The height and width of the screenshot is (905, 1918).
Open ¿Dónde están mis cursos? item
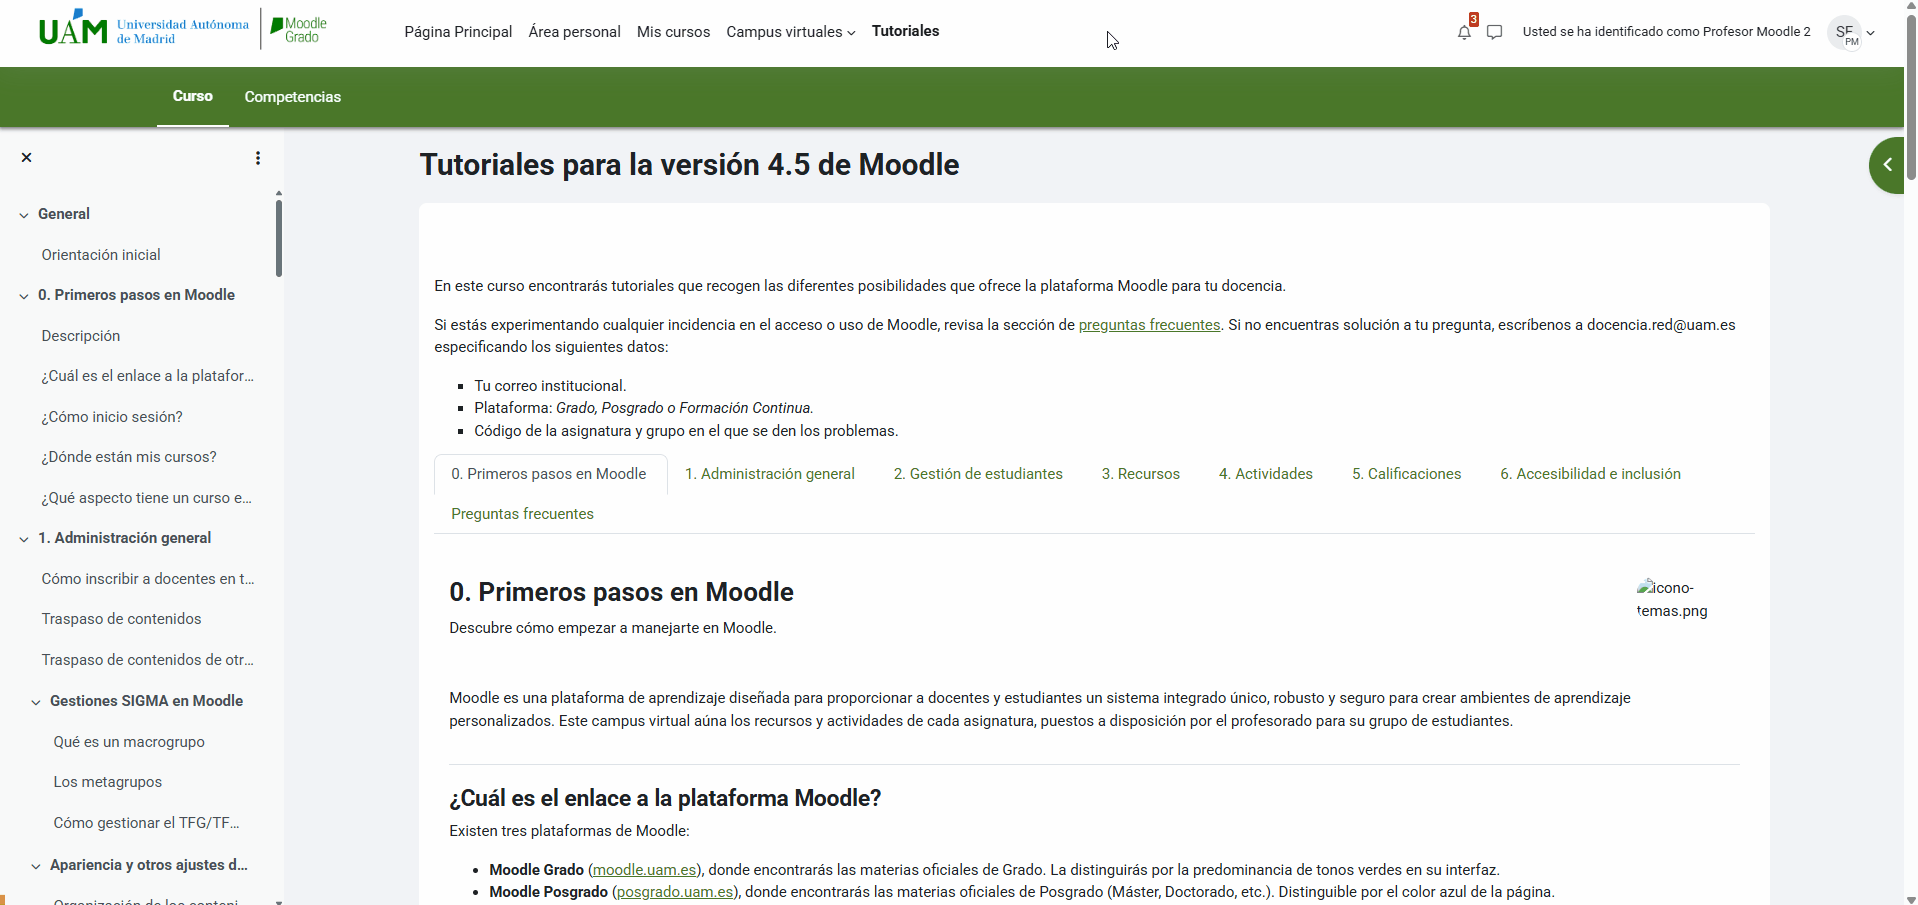coord(129,457)
